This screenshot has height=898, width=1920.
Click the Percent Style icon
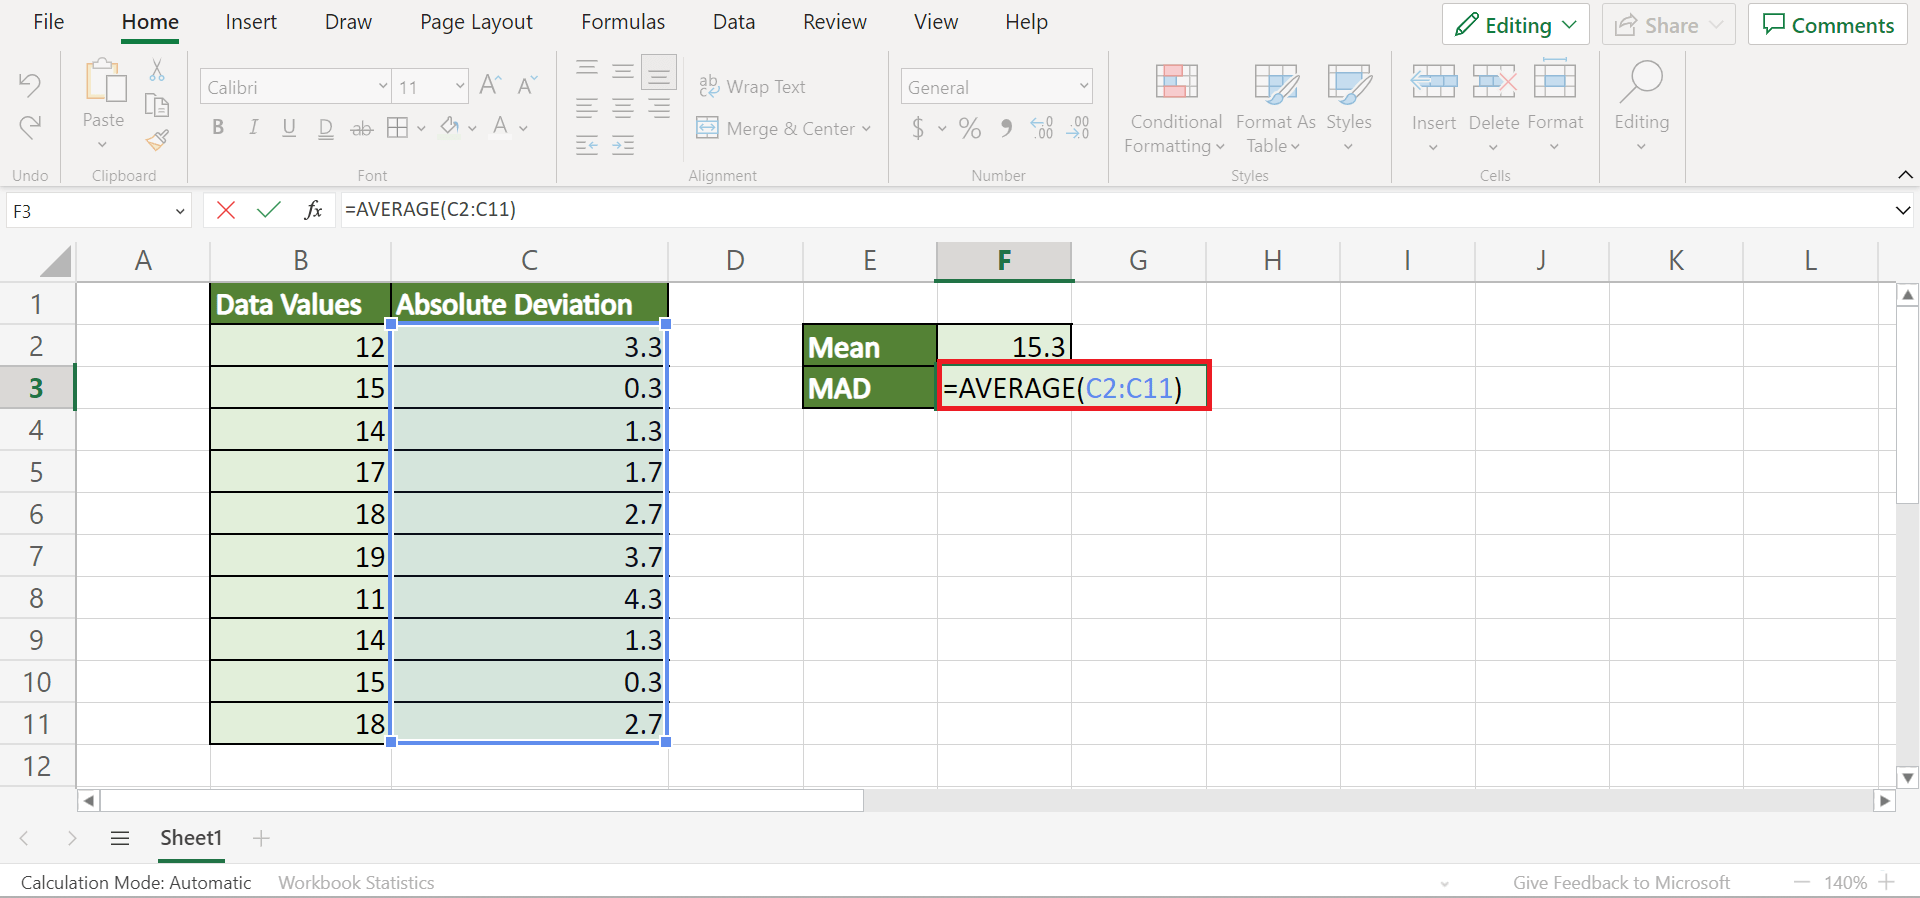pyautogui.click(x=969, y=128)
